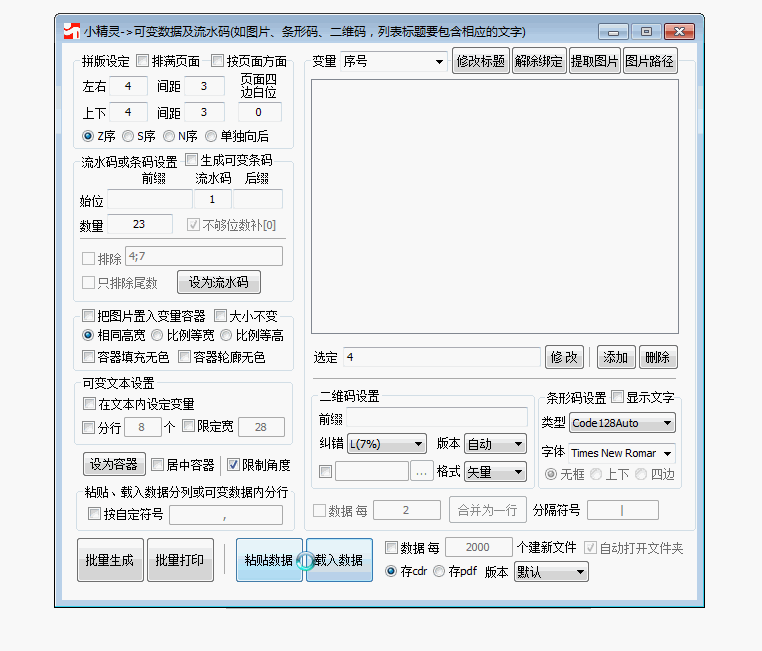Click the 后缀 field in 流水码 settings
762x651 pixels.
[258, 199]
